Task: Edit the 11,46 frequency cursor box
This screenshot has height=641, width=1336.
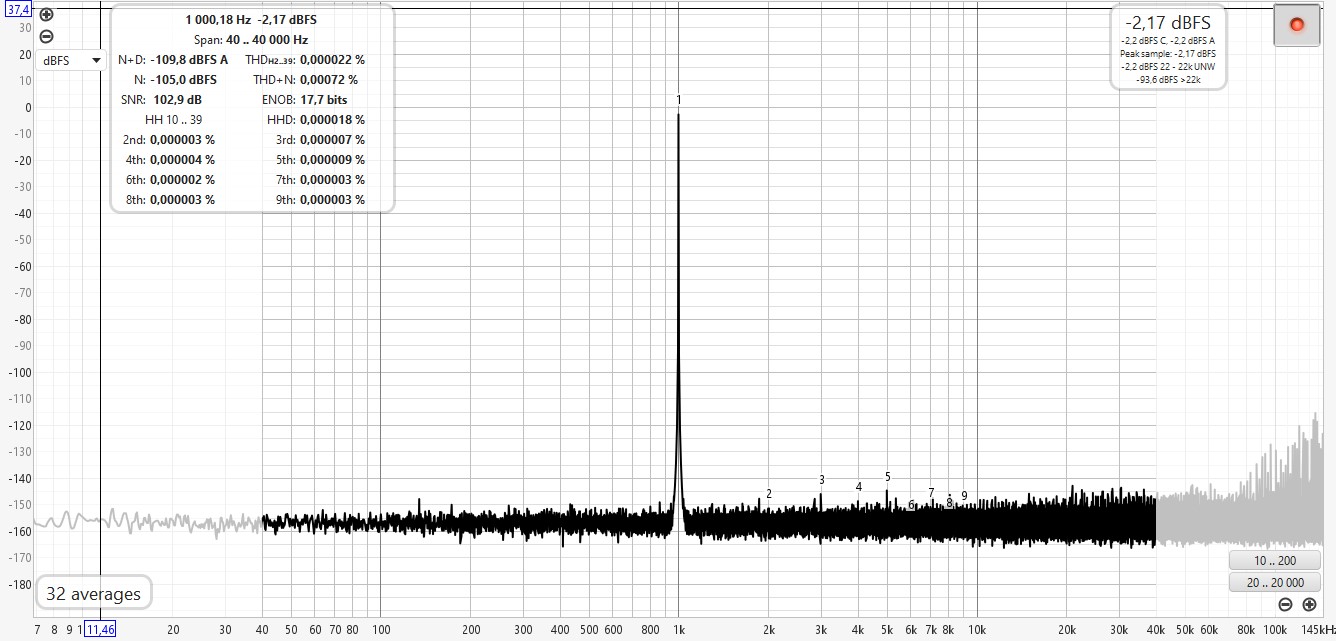Action: pos(100,630)
